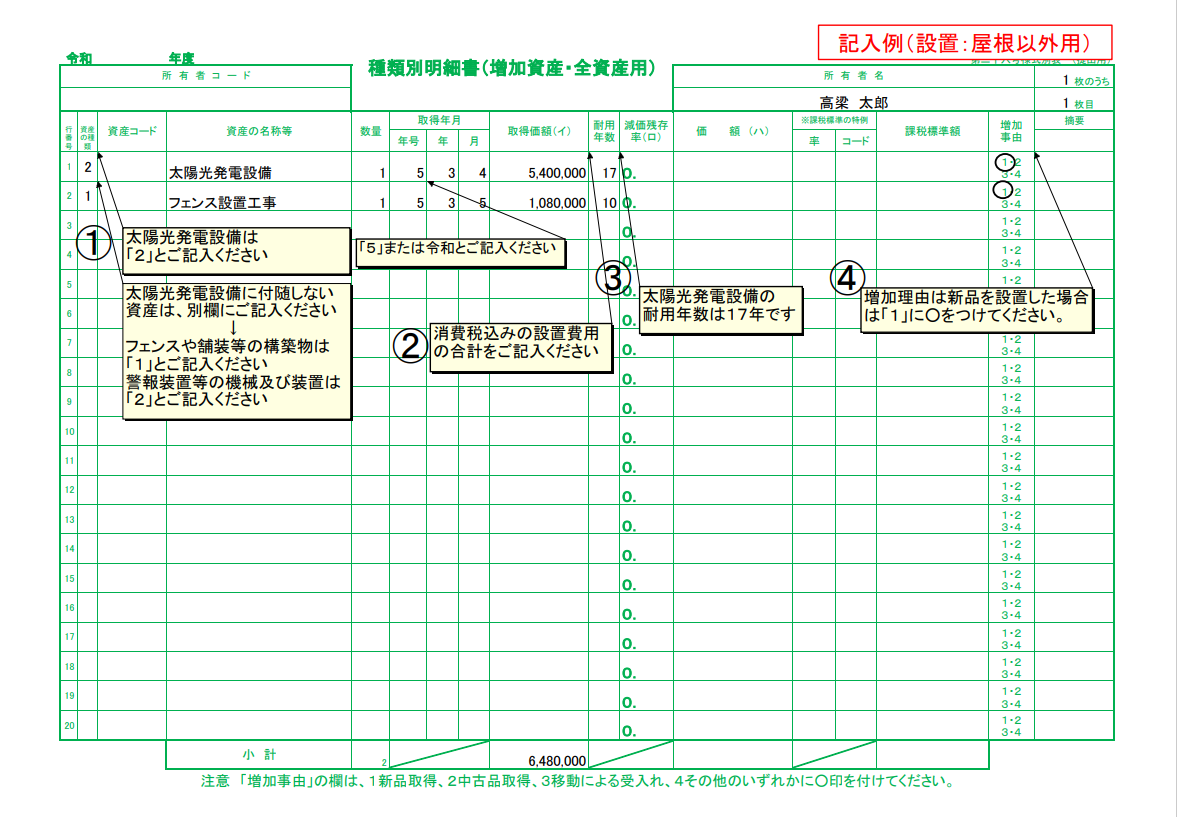
Task: Click the 小計 subtotal label
Action: click(x=258, y=754)
